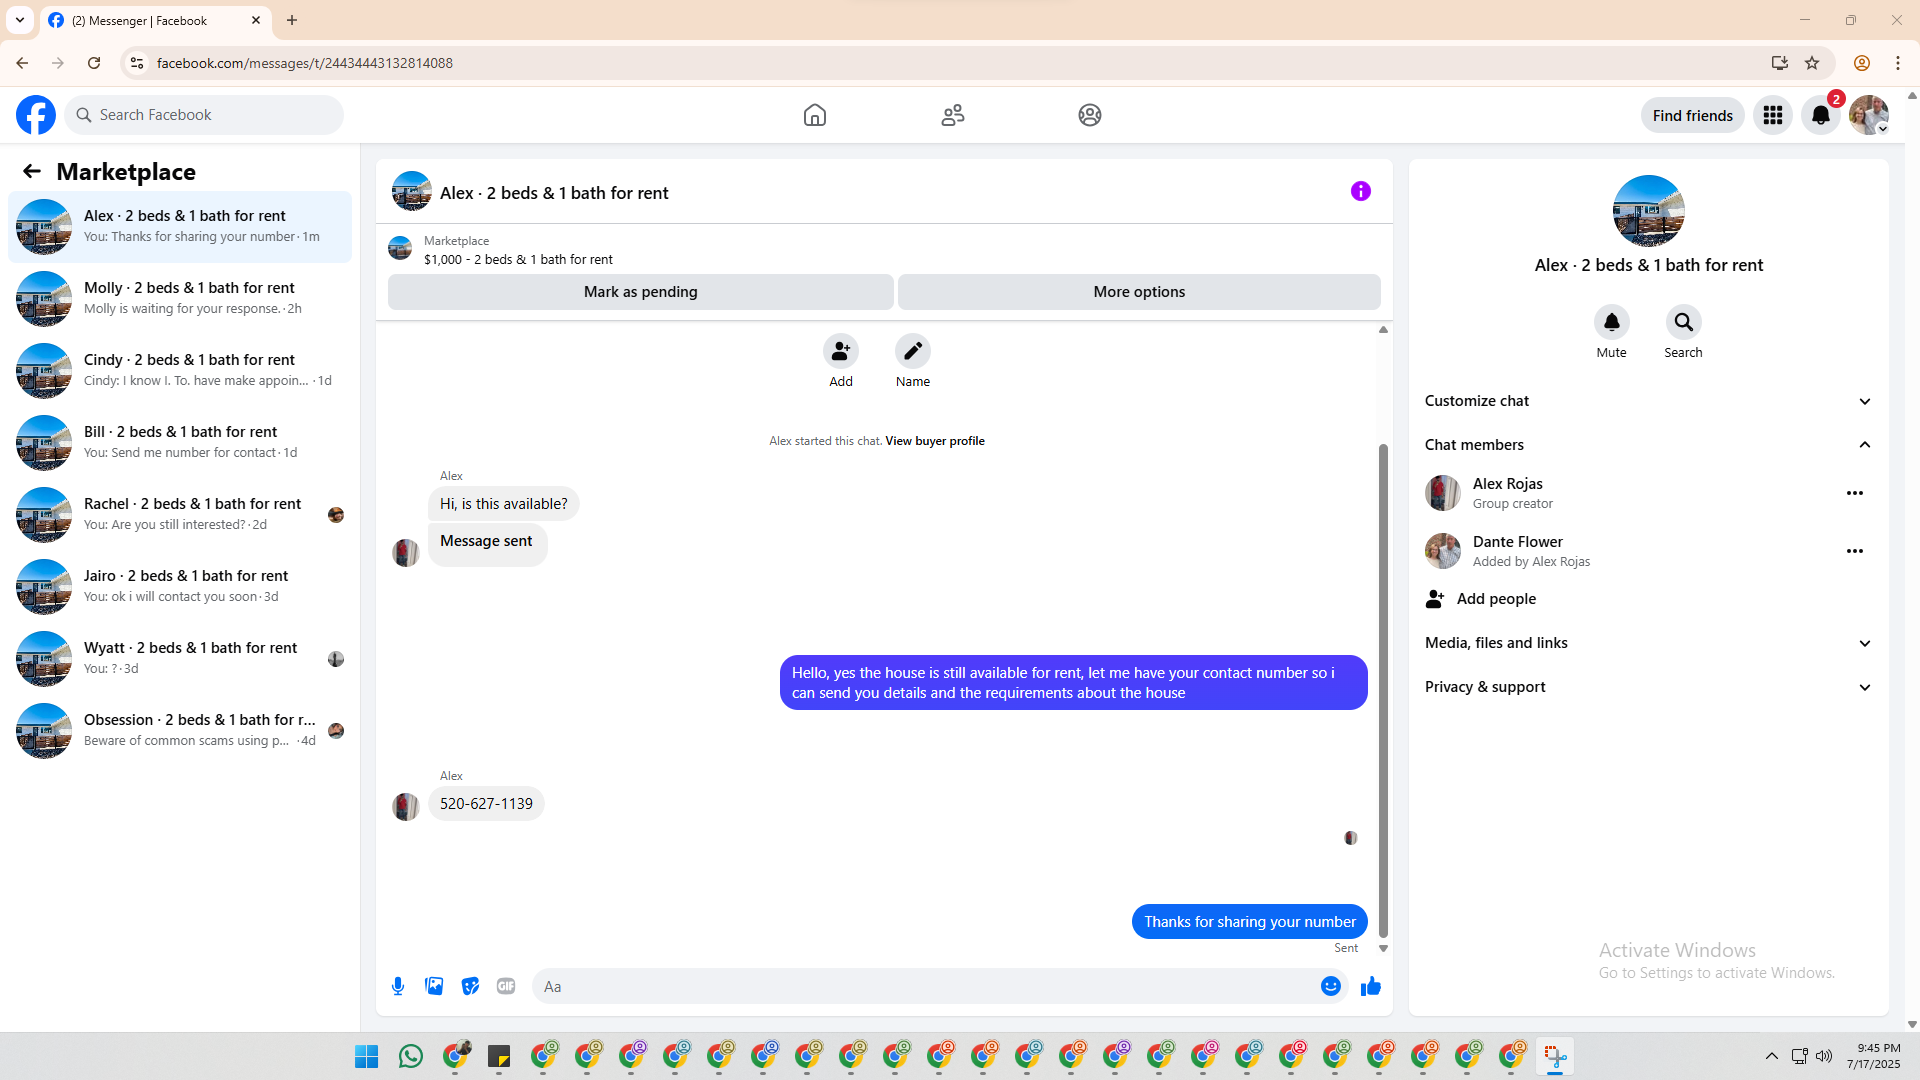Collapse the Chat members section
The image size is (1920, 1080).
point(1648,445)
